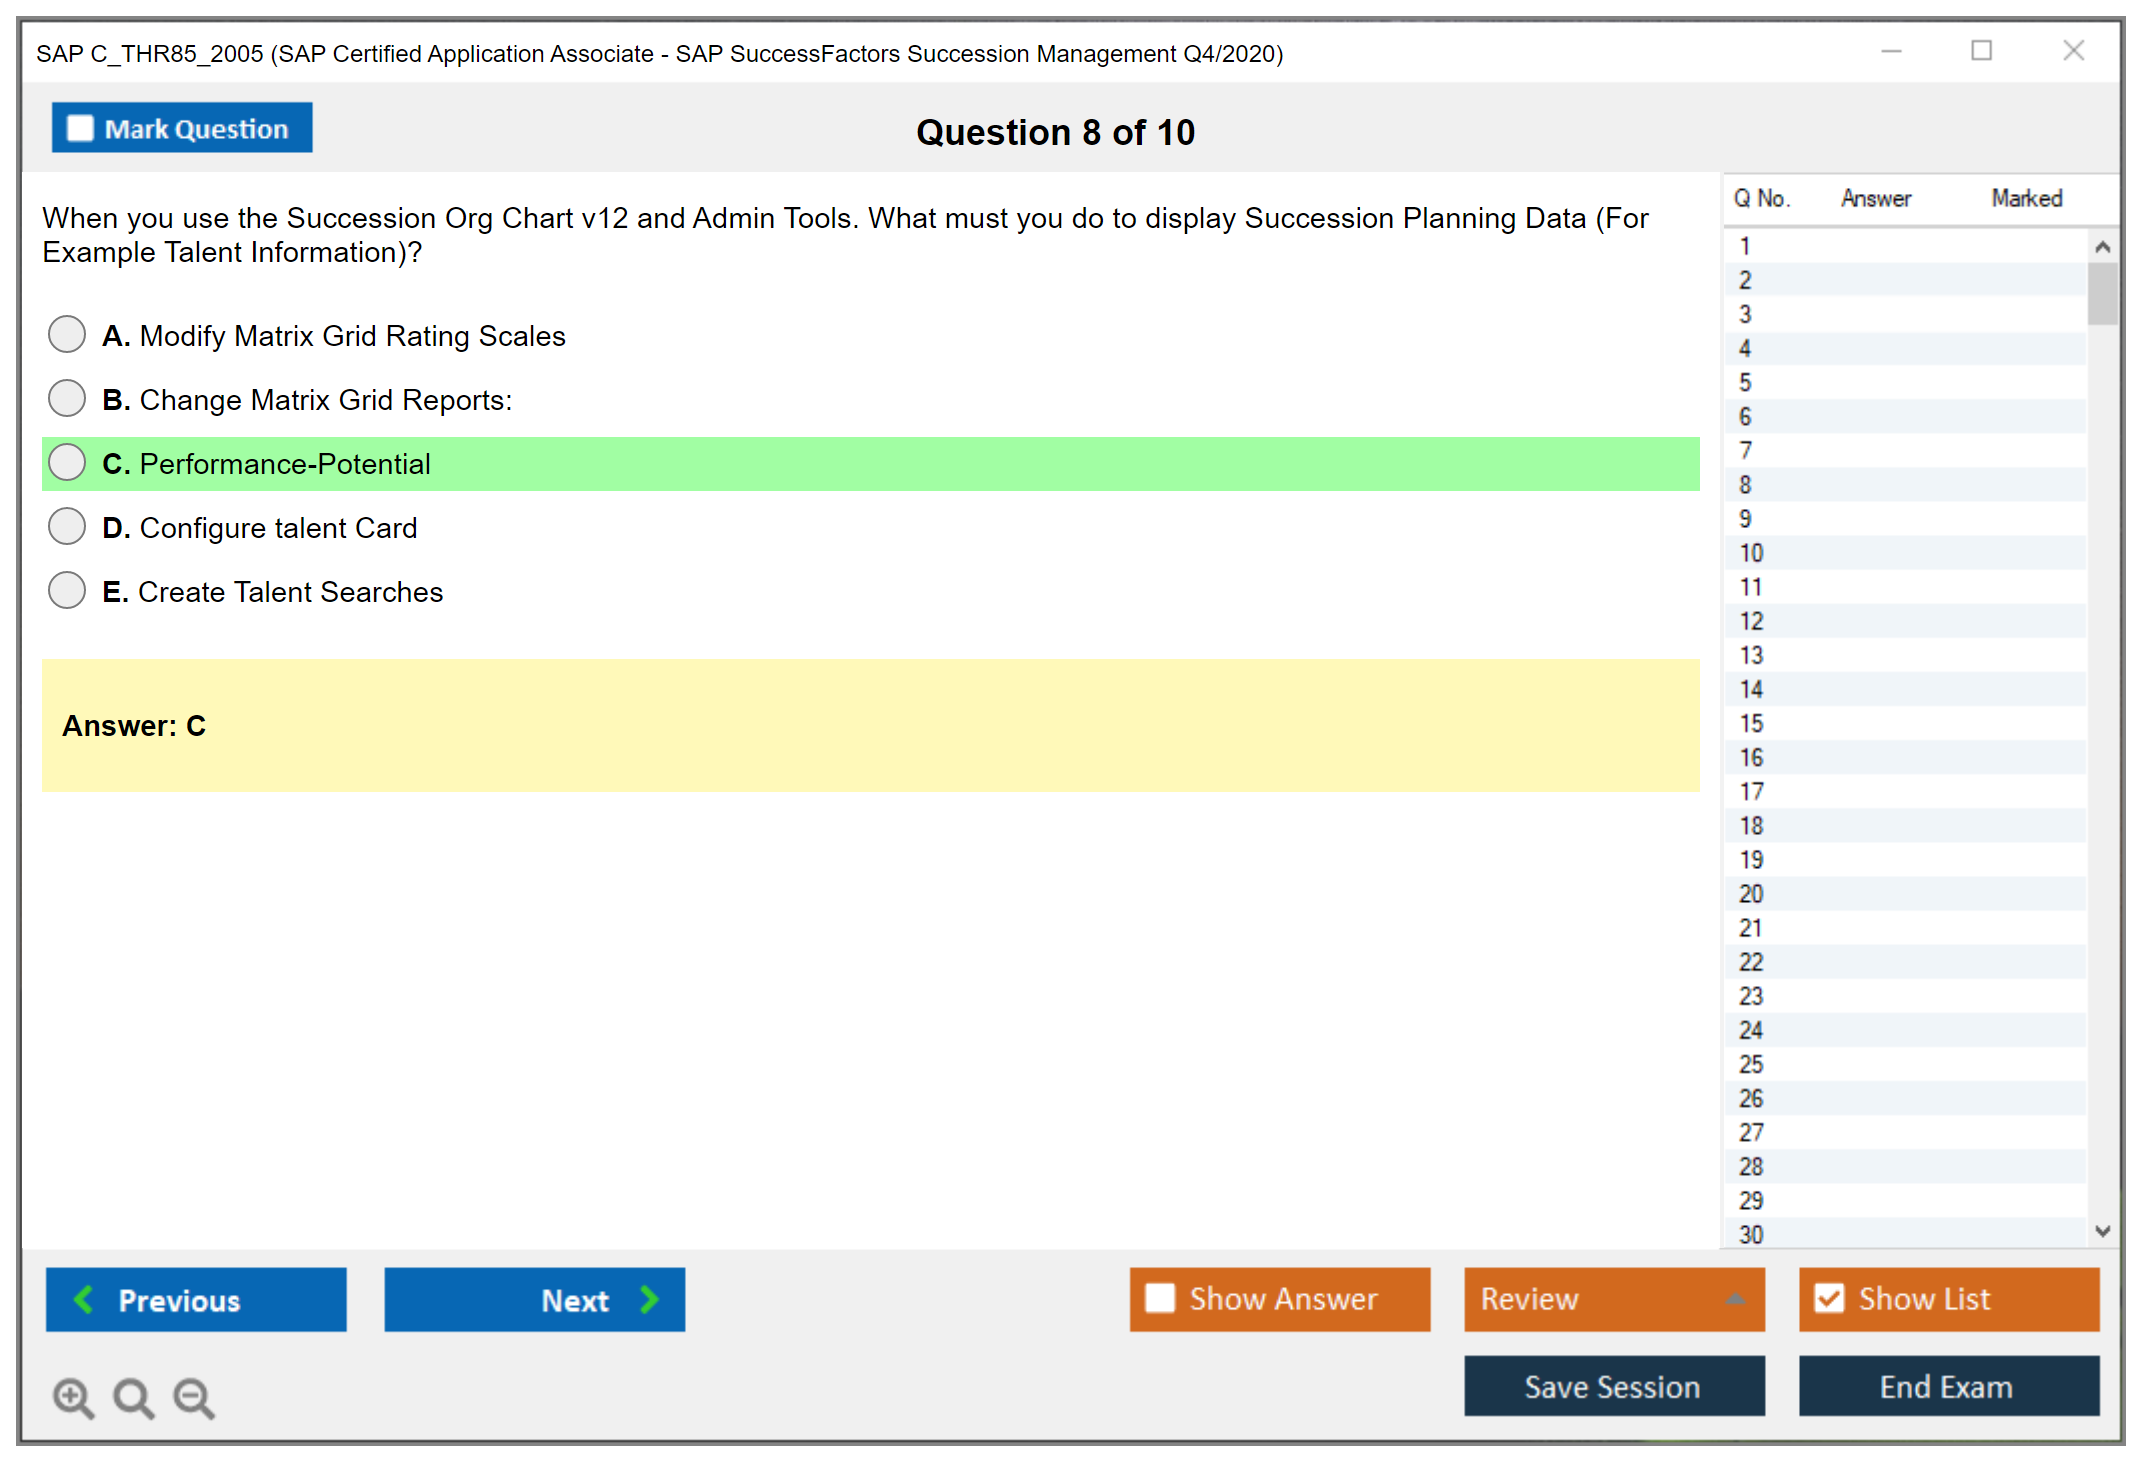Click the Answer column header
The height and width of the screenshot is (1470, 2150).
click(x=1876, y=198)
